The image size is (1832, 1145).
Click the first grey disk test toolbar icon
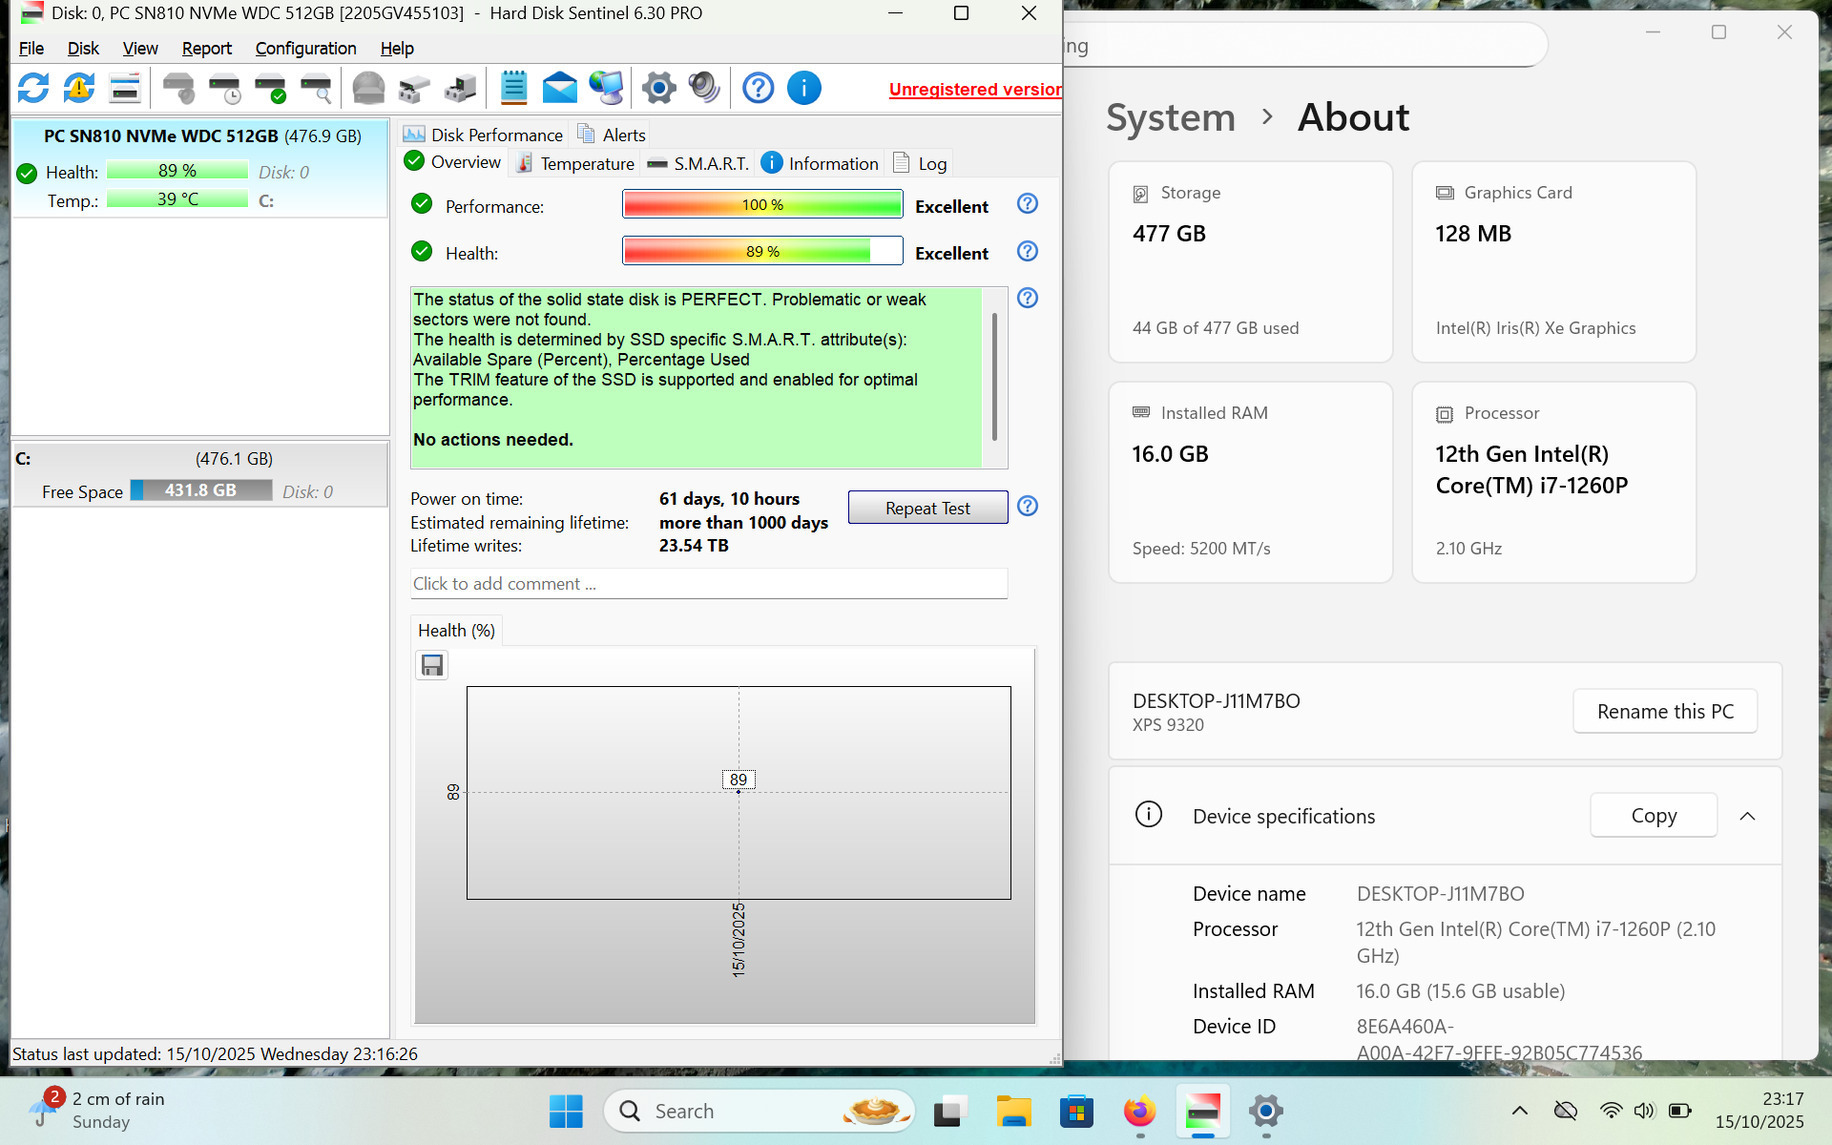pyautogui.click(x=179, y=88)
